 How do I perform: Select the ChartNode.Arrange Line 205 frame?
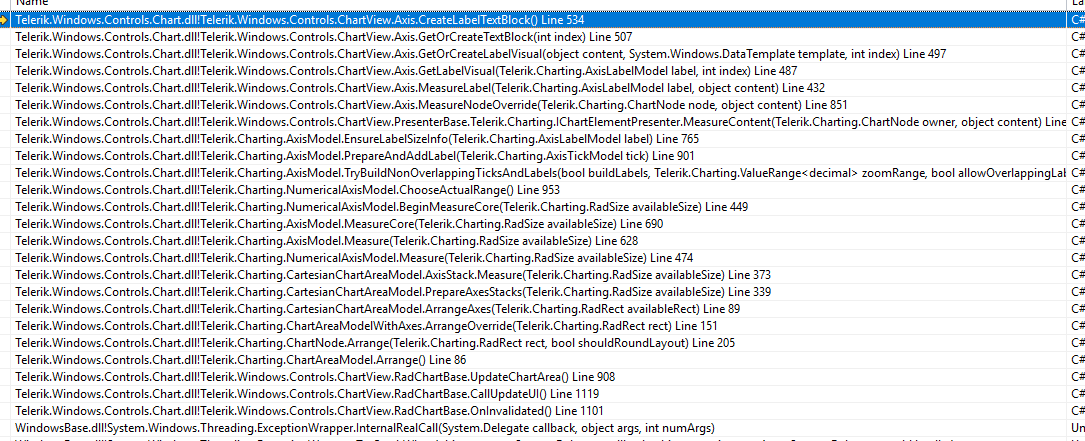(540, 342)
